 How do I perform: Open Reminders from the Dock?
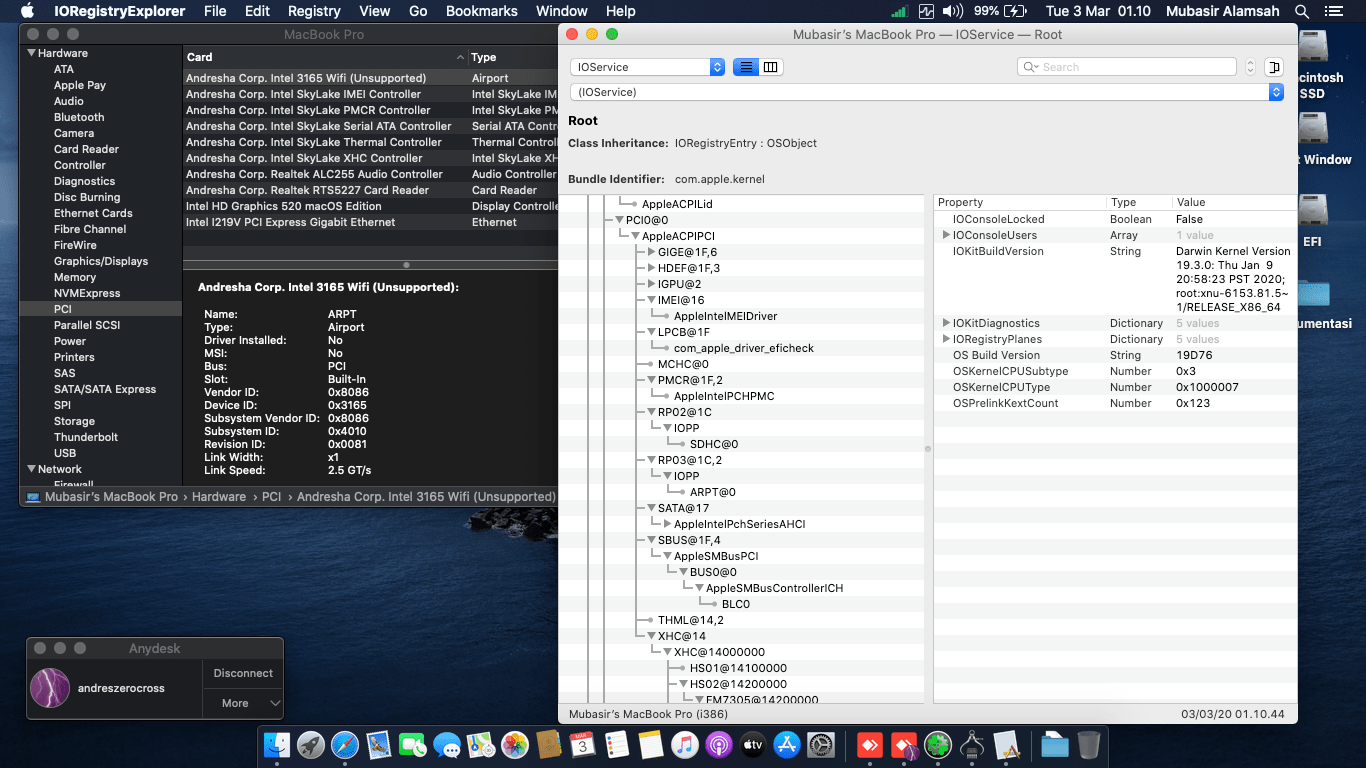617,744
